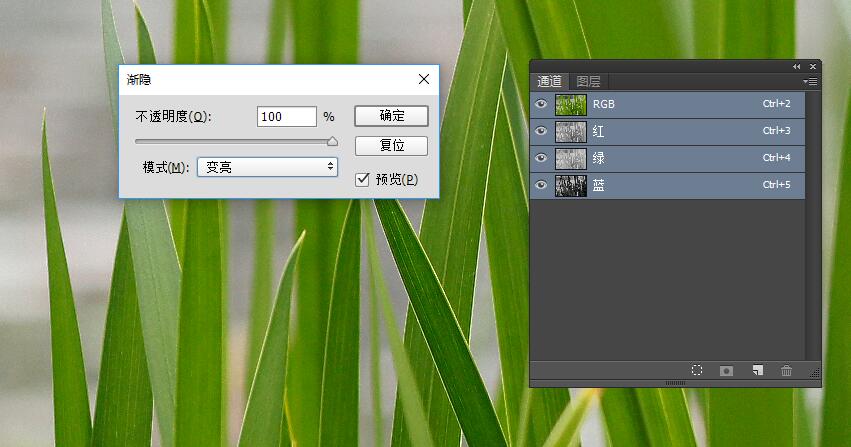Delete current channel trash icon
The height and width of the screenshot is (447, 851).
(x=786, y=370)
